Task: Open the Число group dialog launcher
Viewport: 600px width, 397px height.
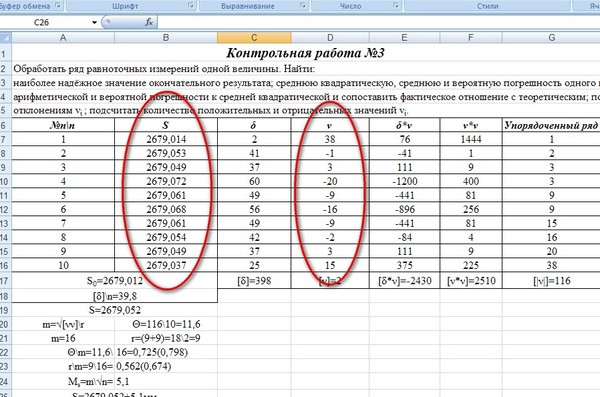Action: [396, 5]
